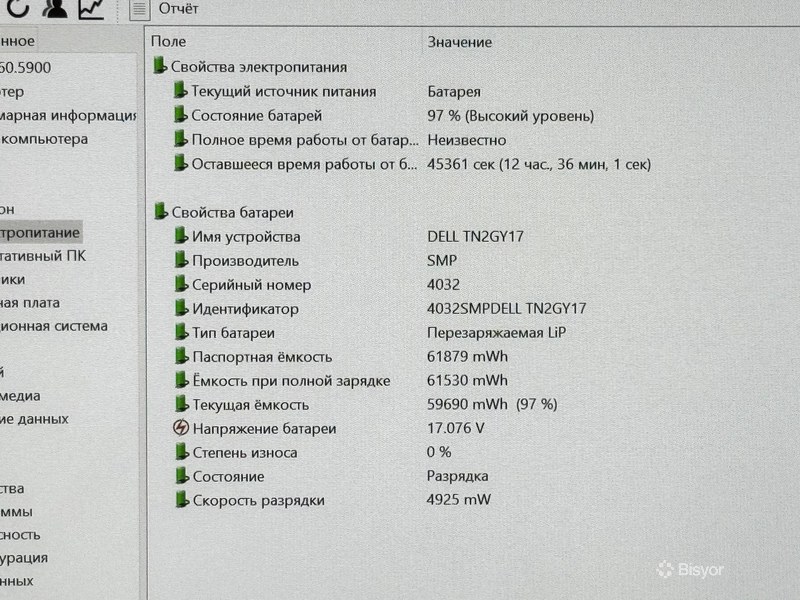The height and width of the screenshot is (600, 800).
Task: Click icon beside Тип батареи
Action: (182, 331)
